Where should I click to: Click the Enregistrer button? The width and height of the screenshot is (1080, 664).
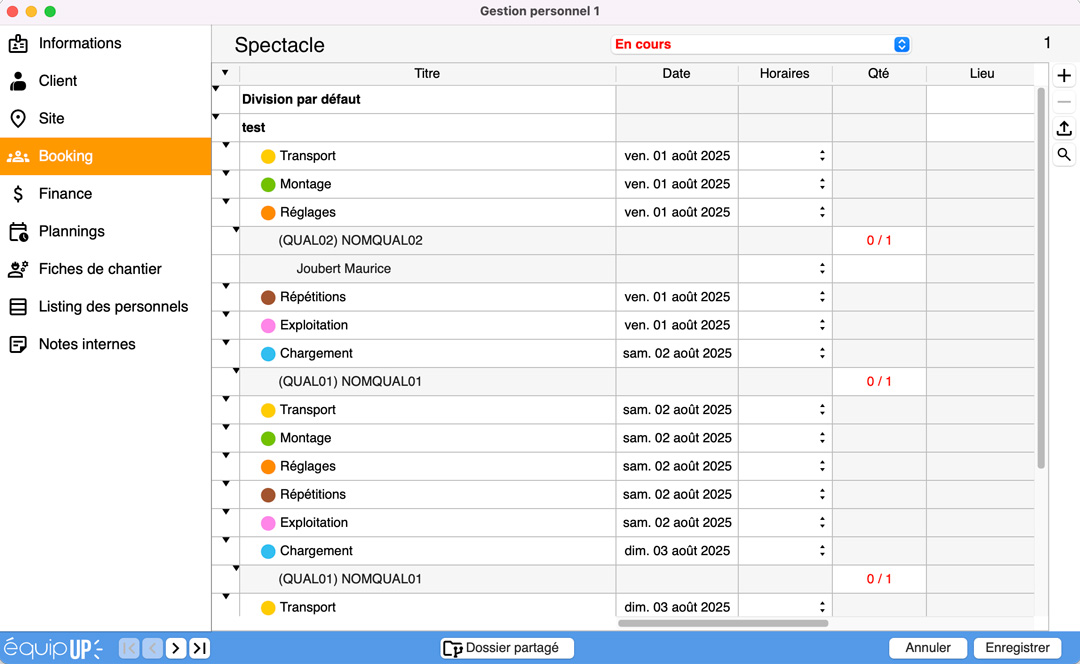pos(1017,648)
